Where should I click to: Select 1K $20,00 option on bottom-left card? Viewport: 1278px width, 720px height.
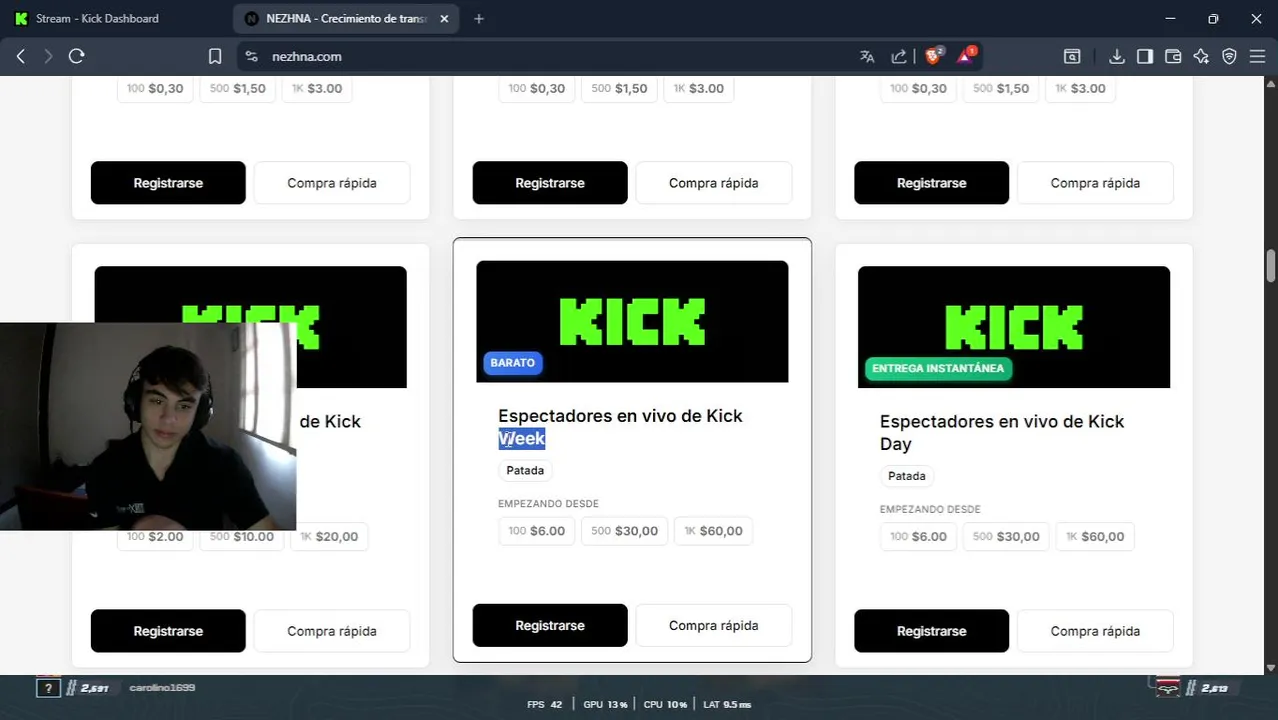point(329,537)
